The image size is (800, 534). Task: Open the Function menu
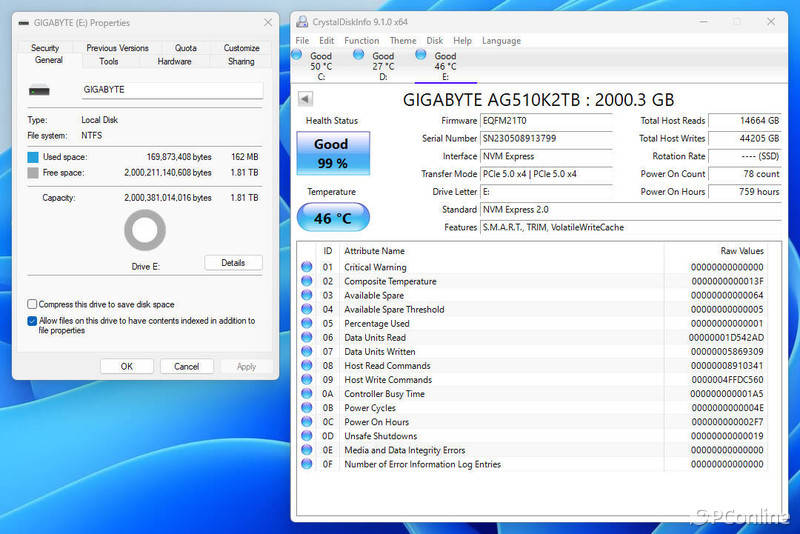tap(361, 41)
